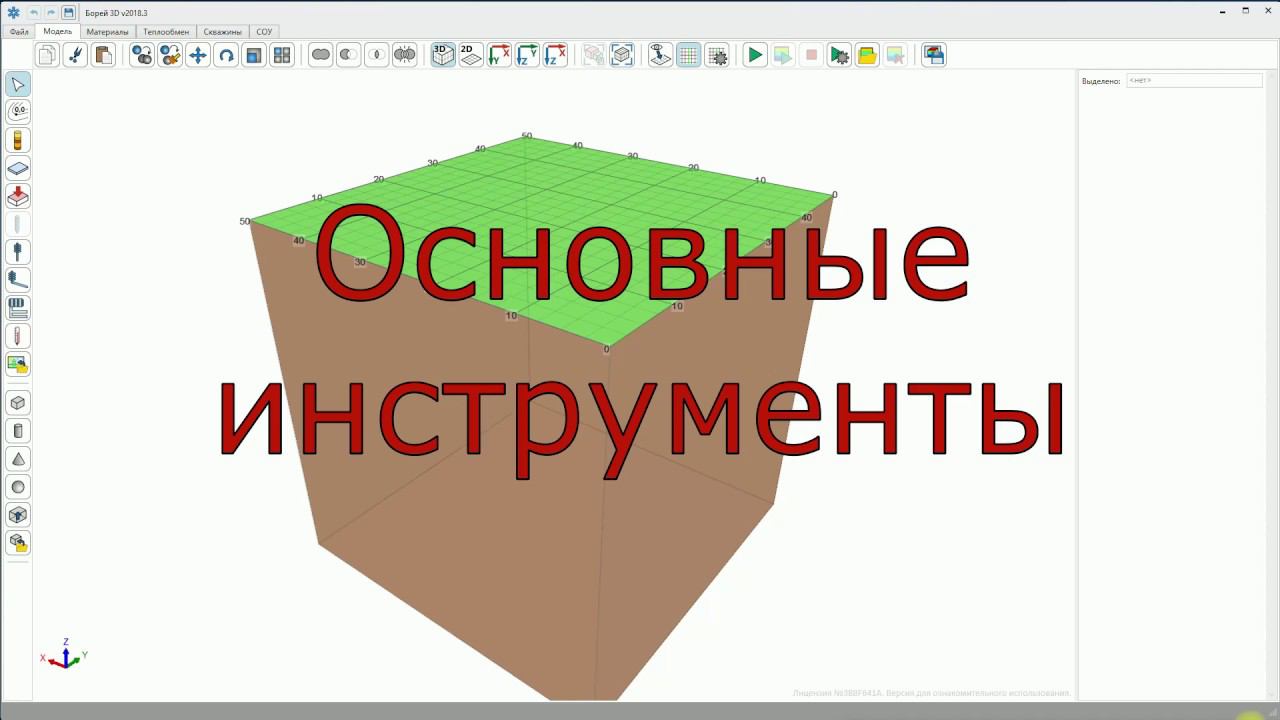Screen dimensions: 1280x720
Task: Click the paste clipboard icon
Action: (x=103, y=55)
